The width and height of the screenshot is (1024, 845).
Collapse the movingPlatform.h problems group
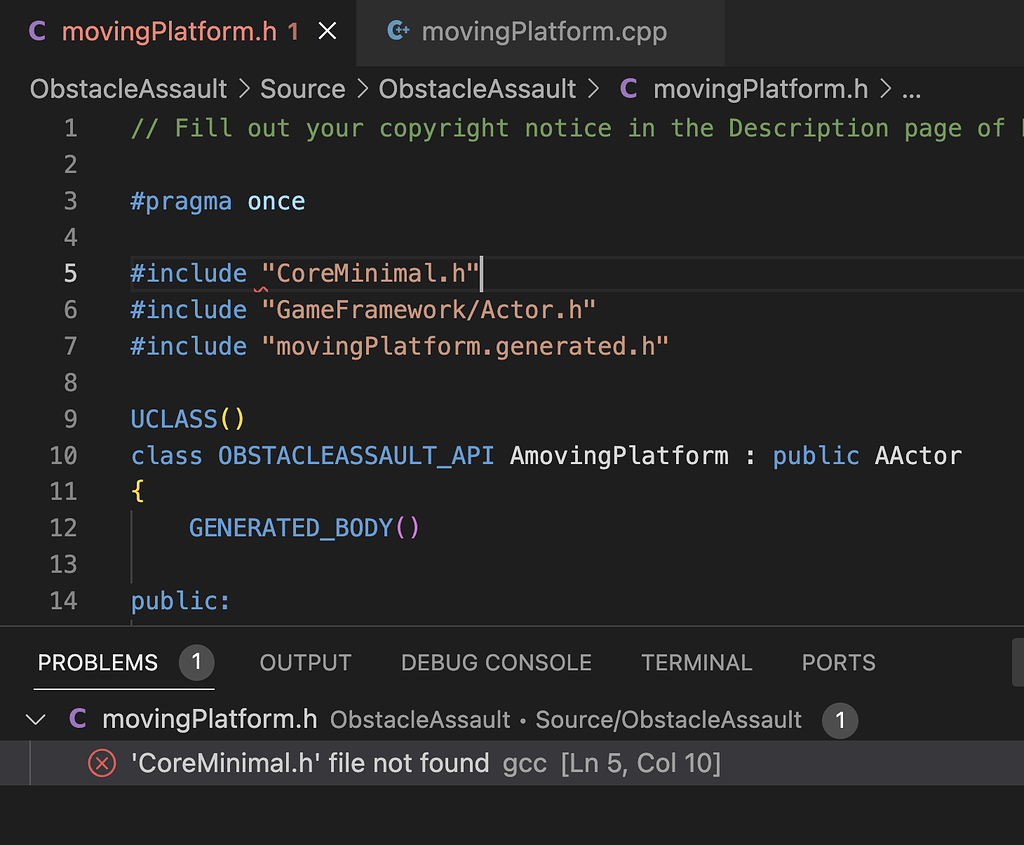[36, 719]
